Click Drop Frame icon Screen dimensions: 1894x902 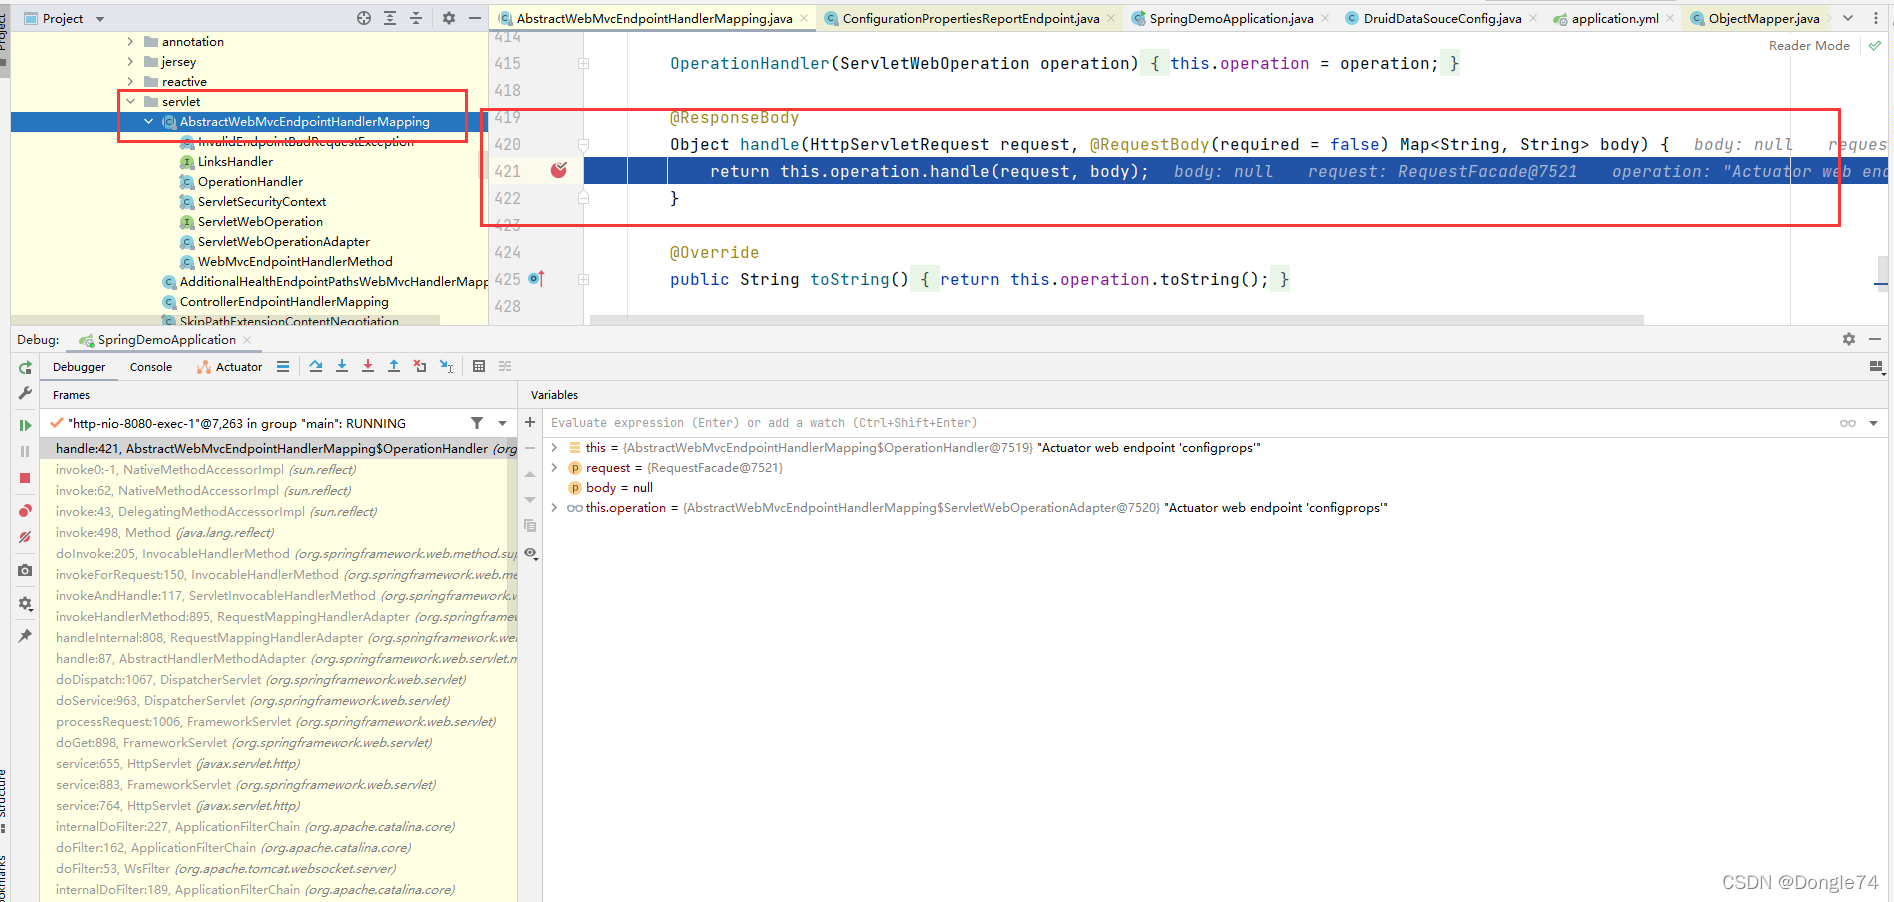420,366
